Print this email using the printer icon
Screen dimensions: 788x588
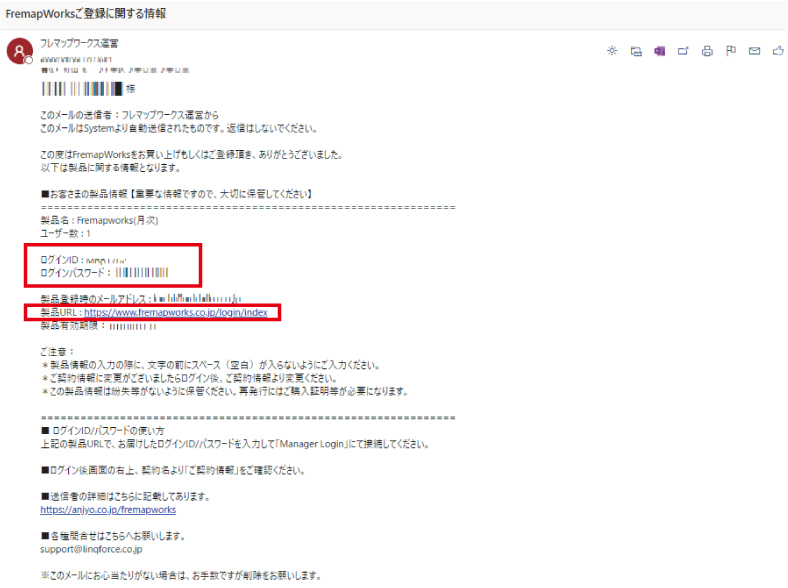pyautogui.click(x=707, y=51)
